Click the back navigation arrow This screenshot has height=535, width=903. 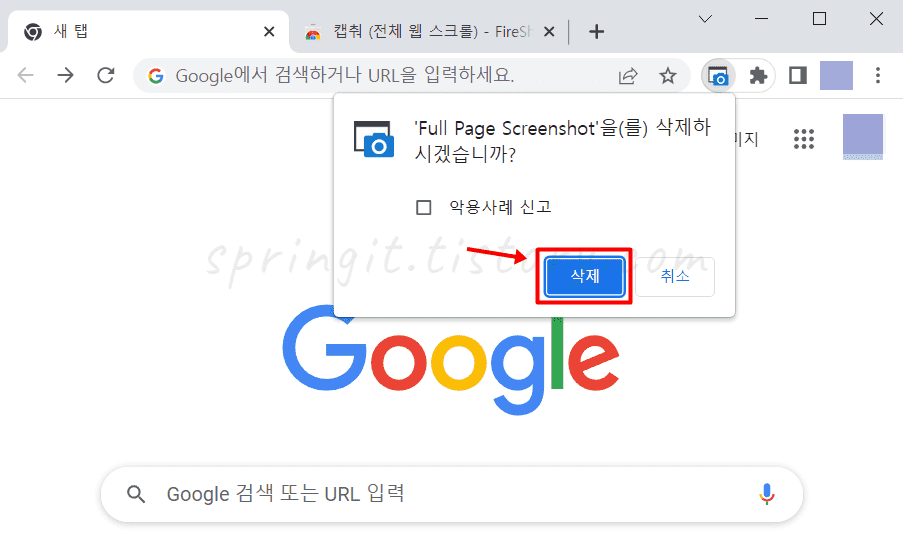coord(26,75)
